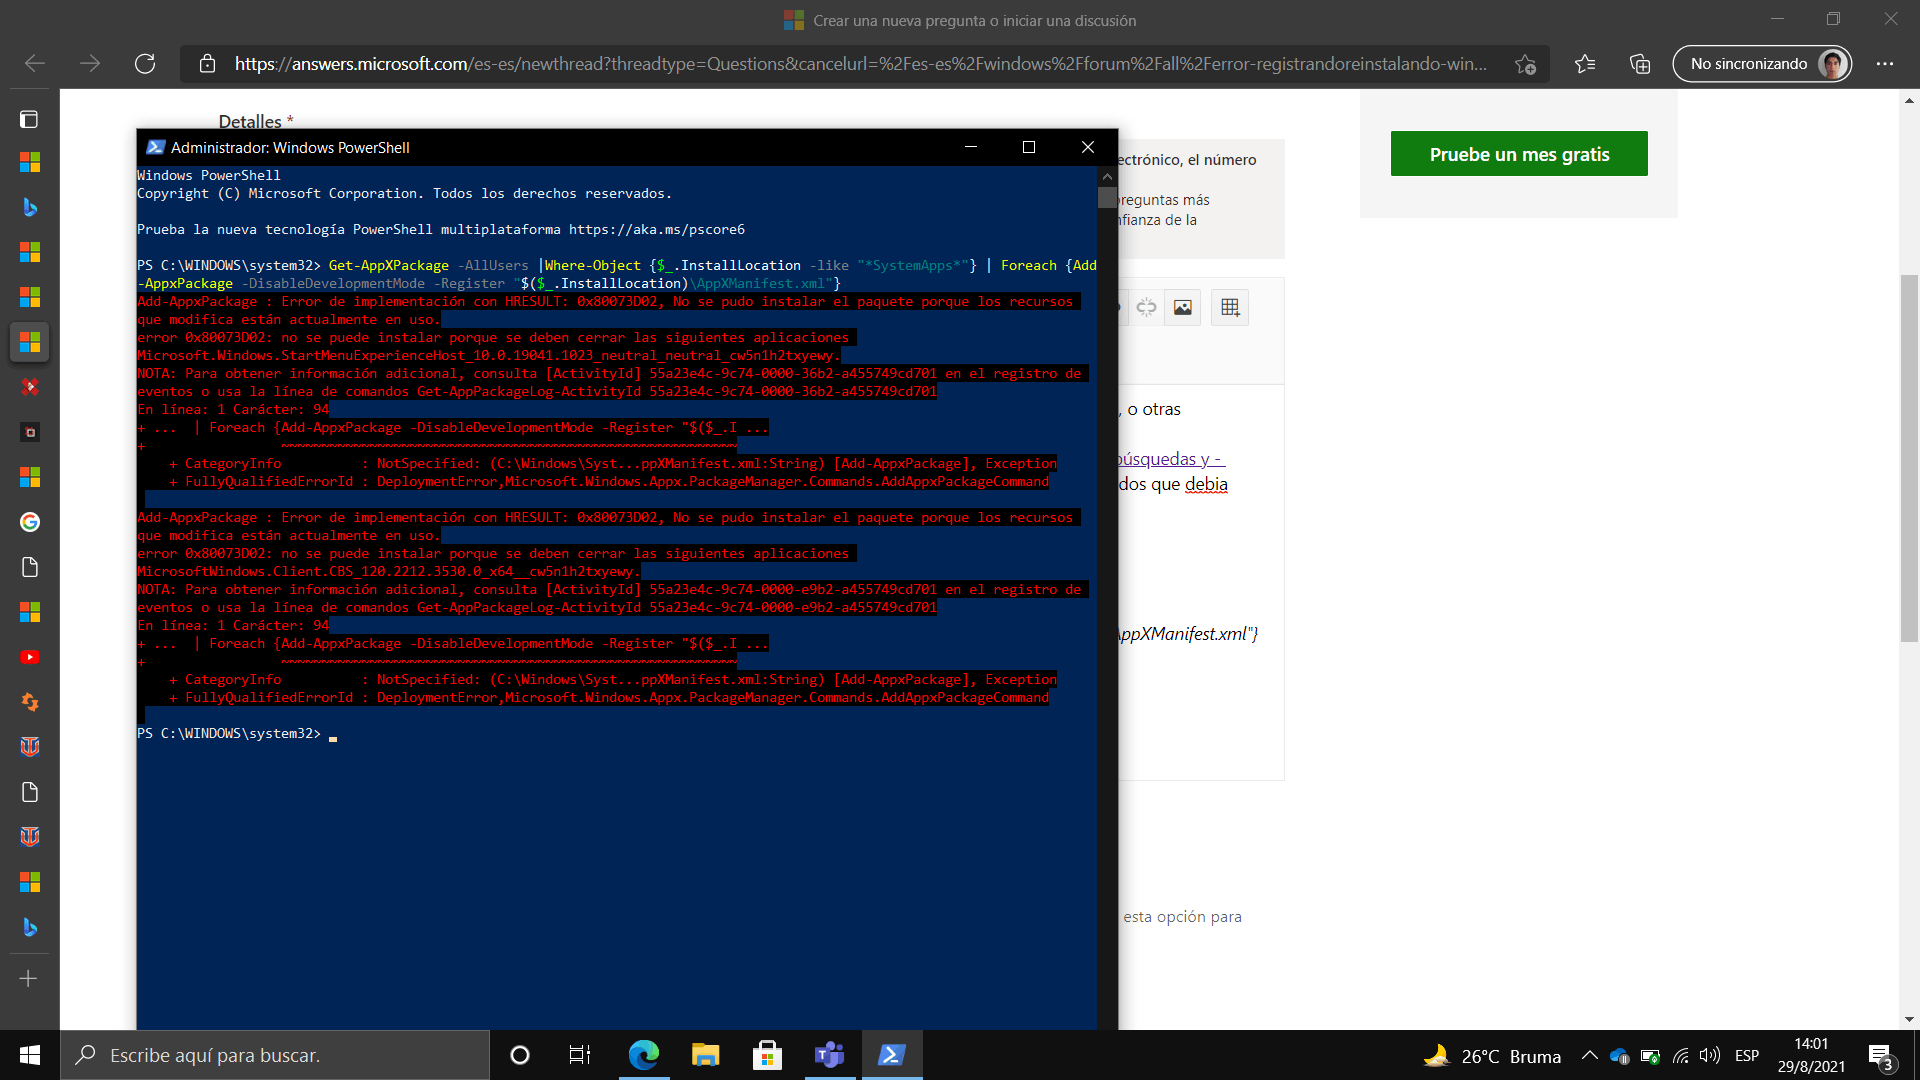This screenshot has width=1920, height=1080.
Task: Click the remove link icon in editor toolbar
Action: 1146,307
